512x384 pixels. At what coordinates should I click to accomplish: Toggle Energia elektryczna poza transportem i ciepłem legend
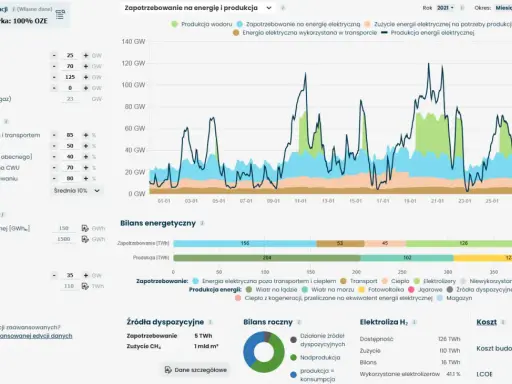coord(264,281)
